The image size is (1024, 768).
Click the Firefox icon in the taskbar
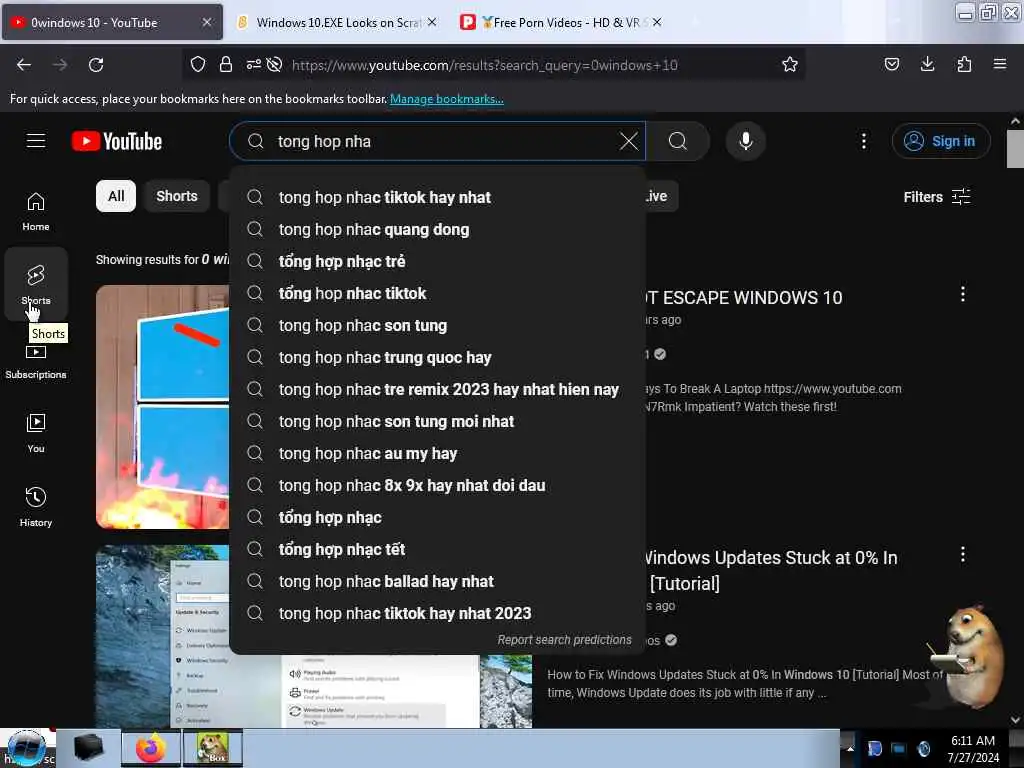[x=150, y=748]
